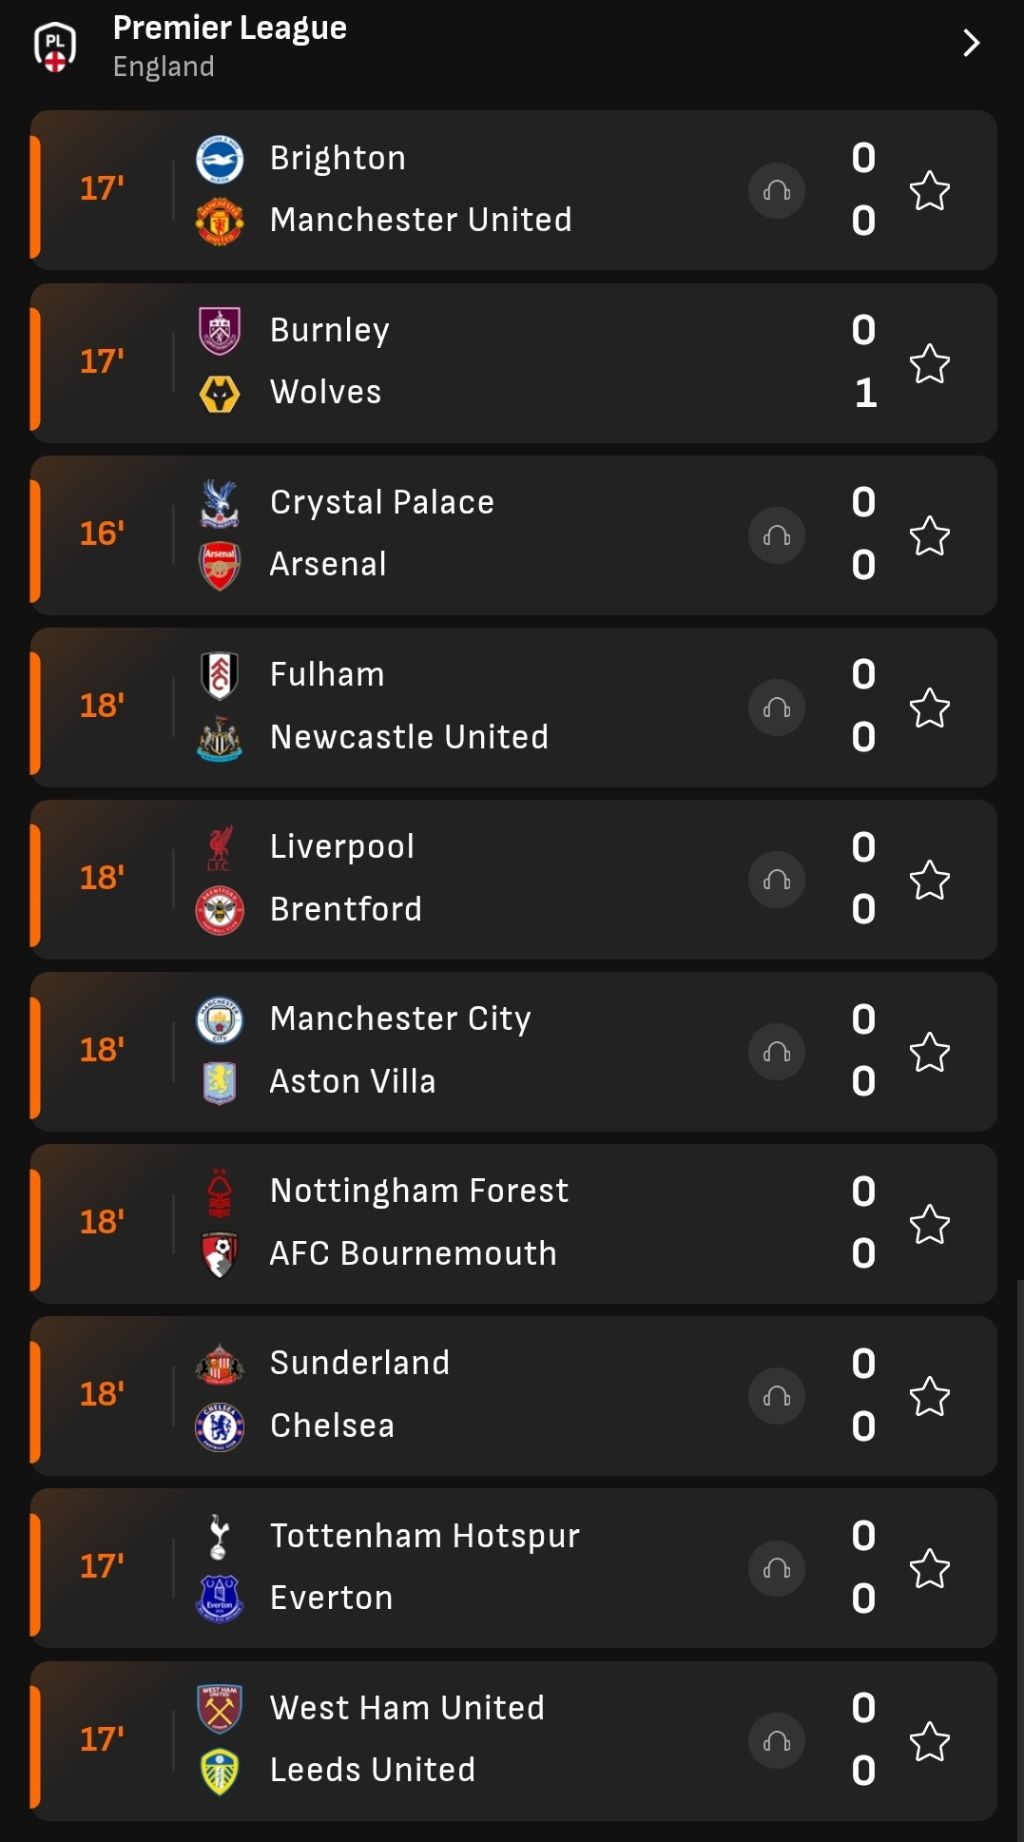Click the Wolves score of 1
Viewport: 1024px width, 1842px height.
point(865,393)
